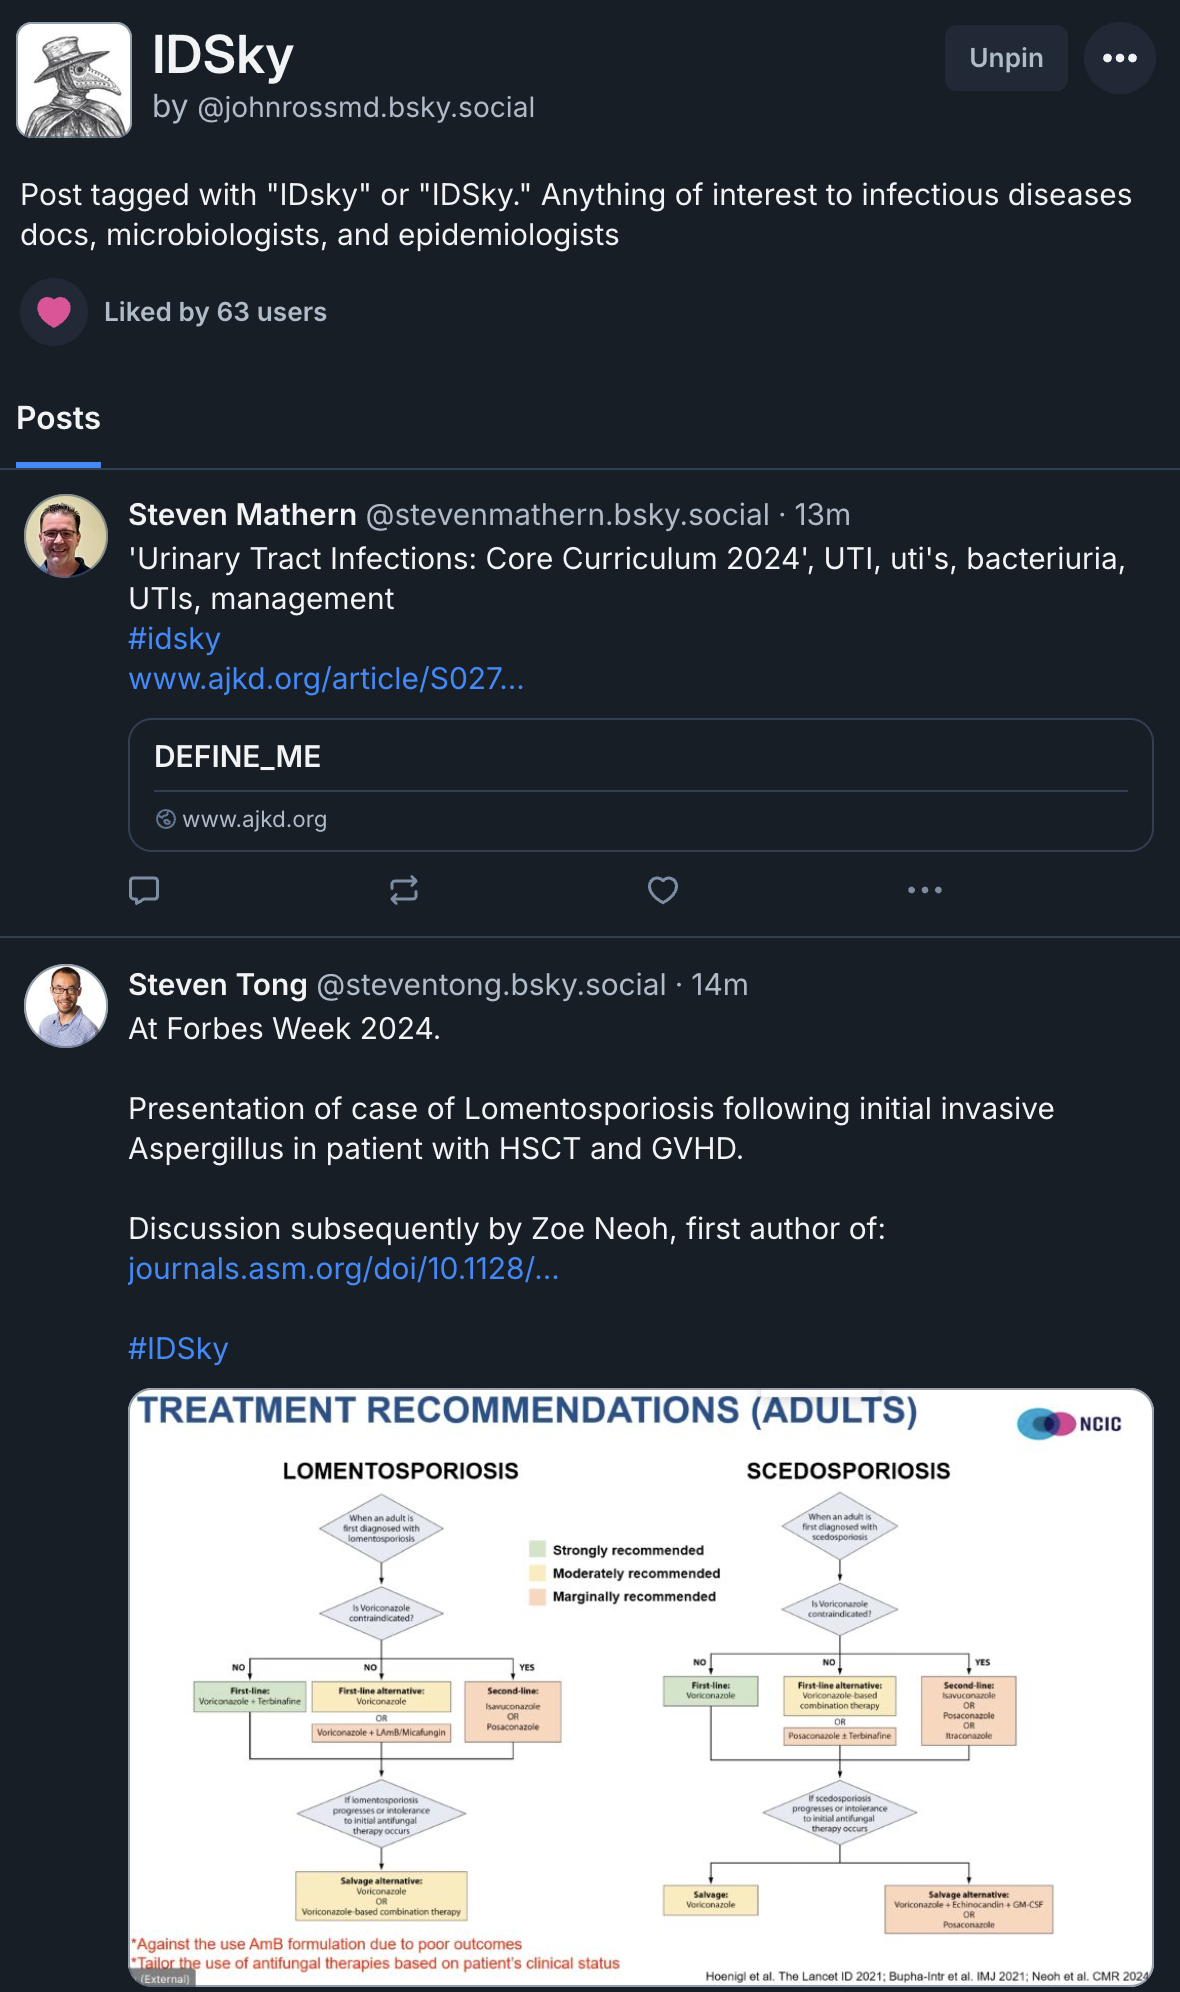View Steven Mathern's profile avatar
This screenshot has height=1992, width=1180.
pos(66,536)
